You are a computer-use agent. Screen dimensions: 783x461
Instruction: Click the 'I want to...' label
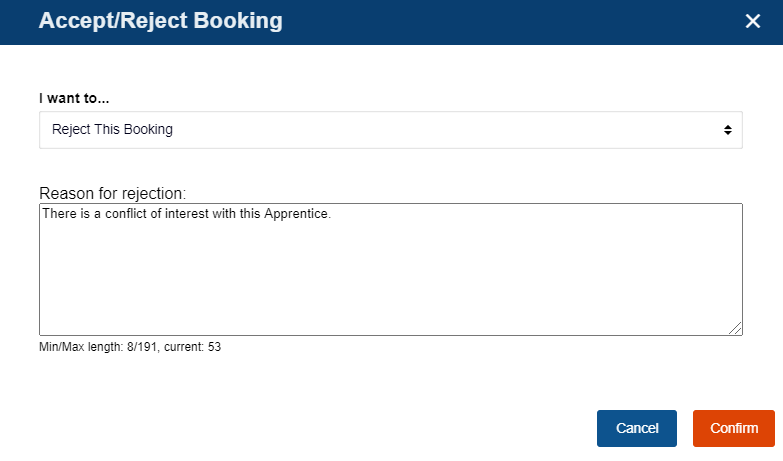(74, 99)
